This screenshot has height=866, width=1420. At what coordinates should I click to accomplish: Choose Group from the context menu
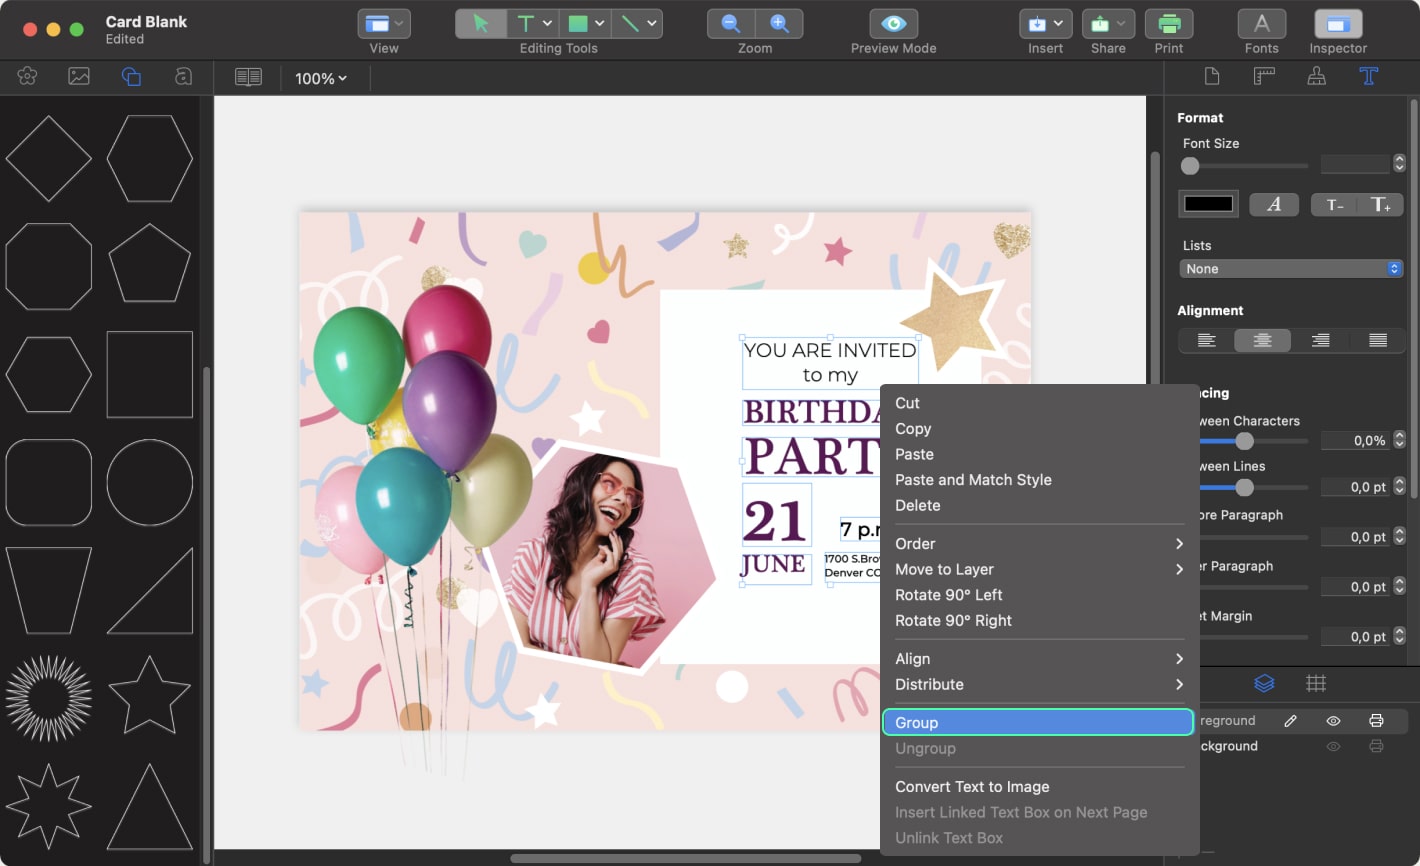coord(1038,723)
